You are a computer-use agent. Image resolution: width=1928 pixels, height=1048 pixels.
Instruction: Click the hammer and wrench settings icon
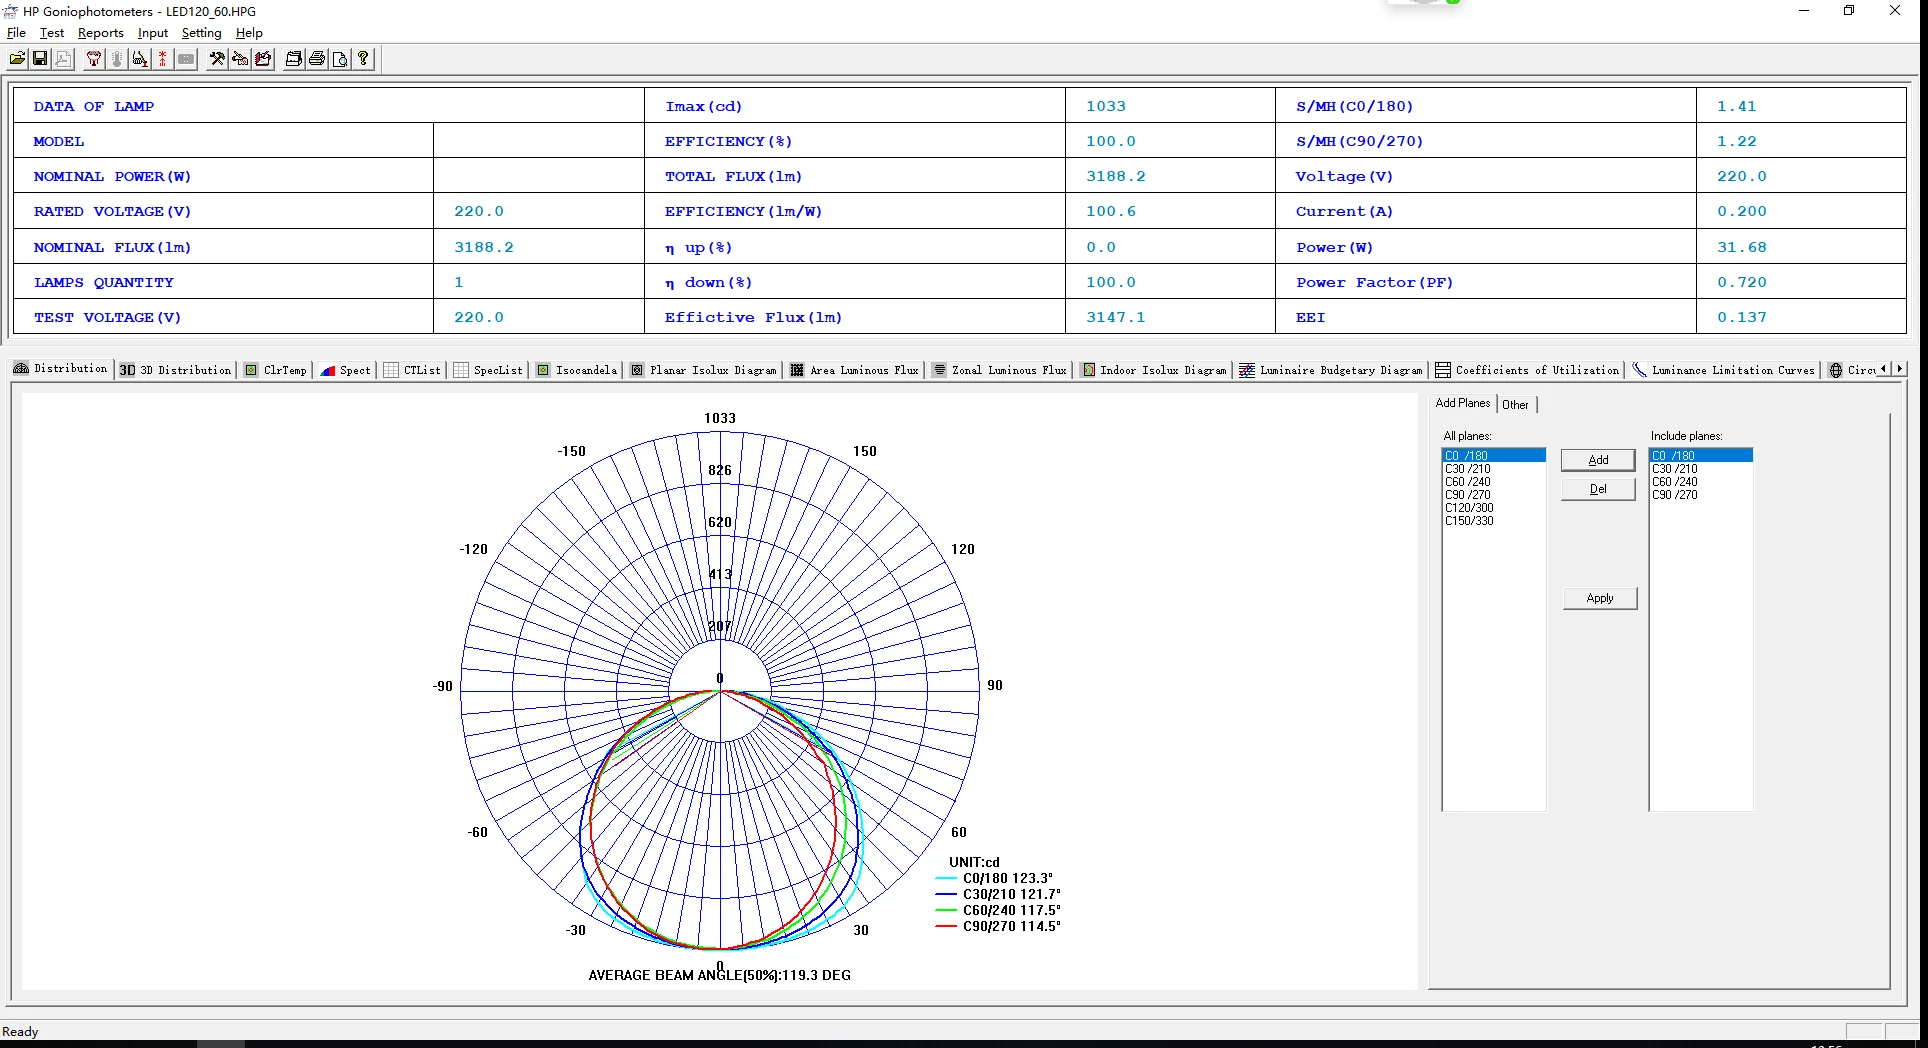coord(216,59)
